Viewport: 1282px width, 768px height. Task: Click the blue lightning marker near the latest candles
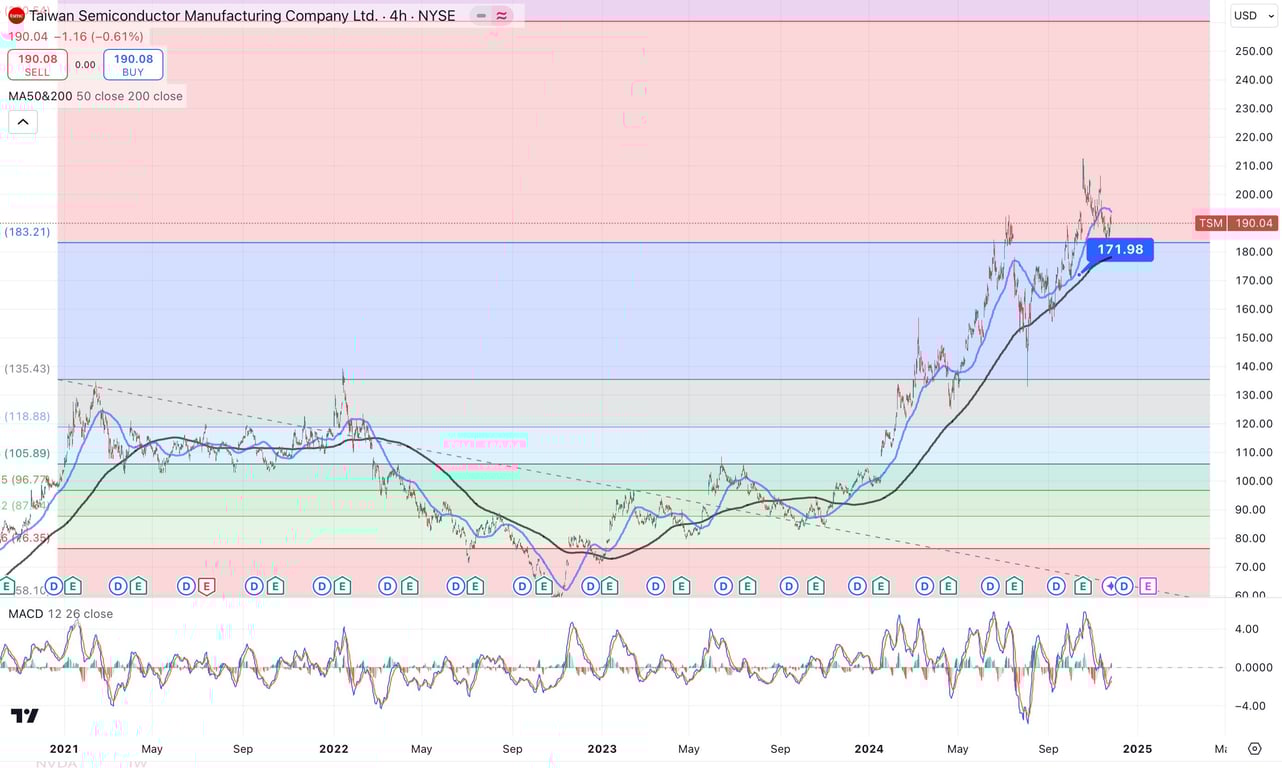[x=1109, y=586]
